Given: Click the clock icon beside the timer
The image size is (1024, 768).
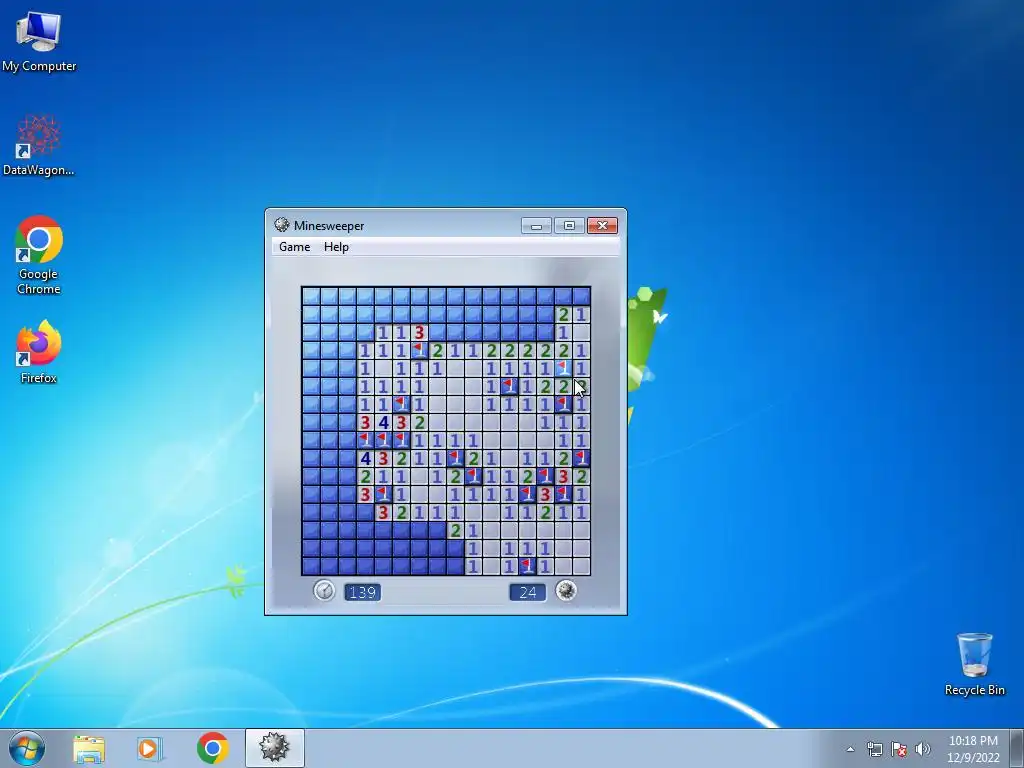Looking at the screenshot, I should point(324,591).
